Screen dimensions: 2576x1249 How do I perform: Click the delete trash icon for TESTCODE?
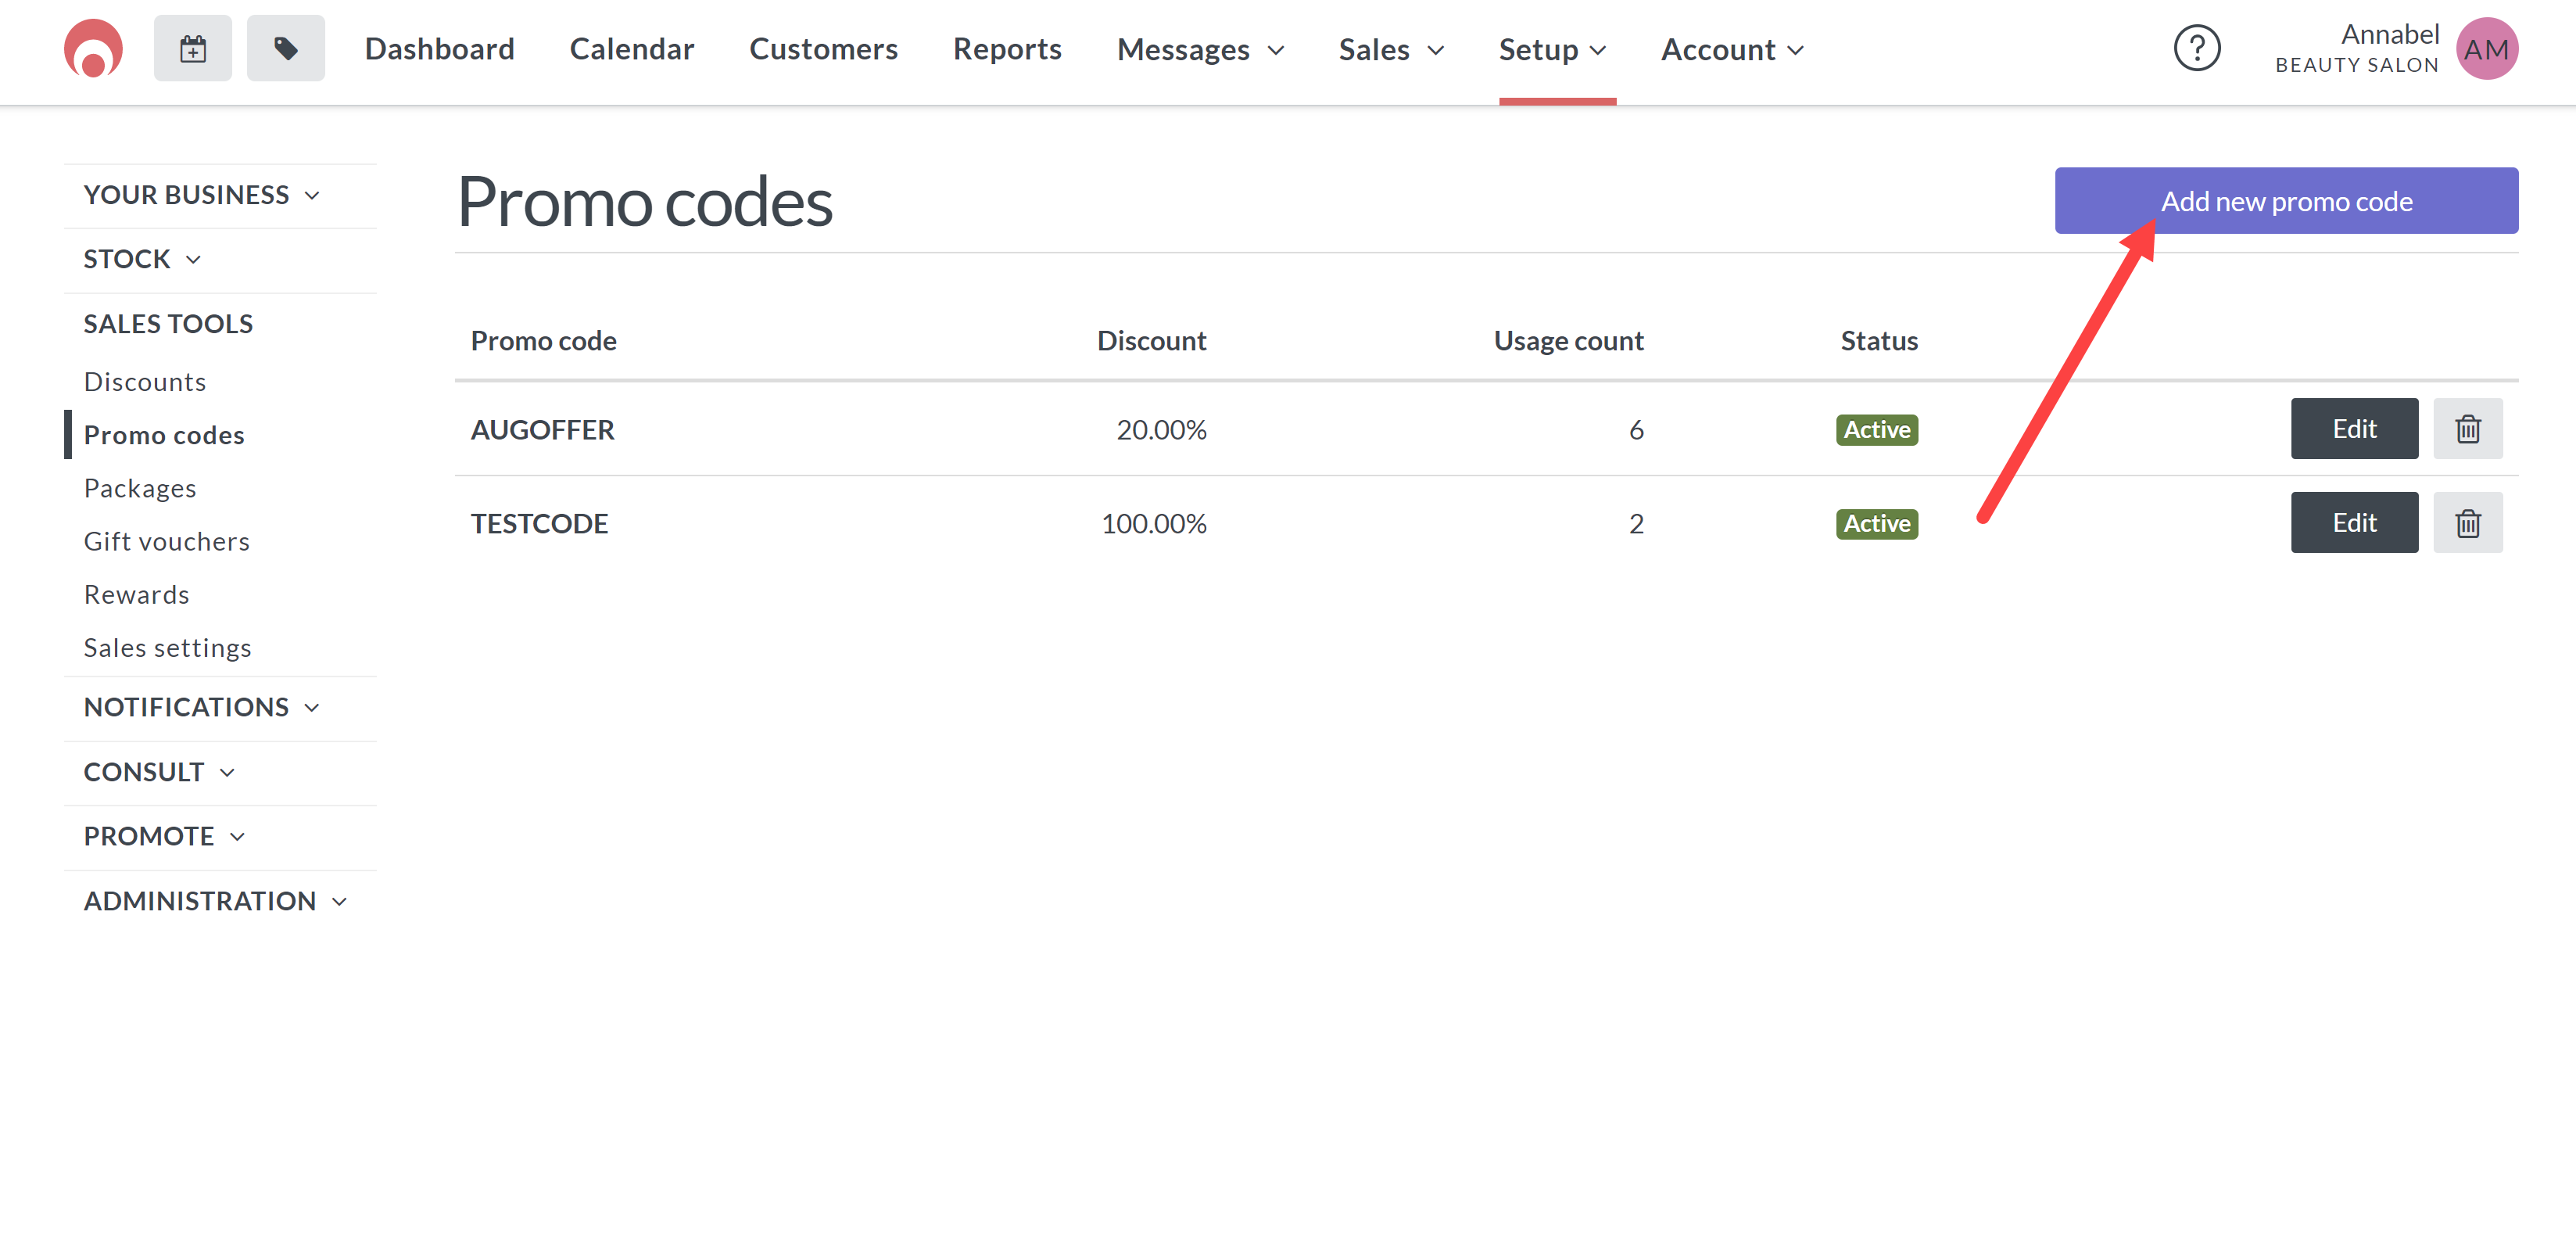coord(2467,522)
